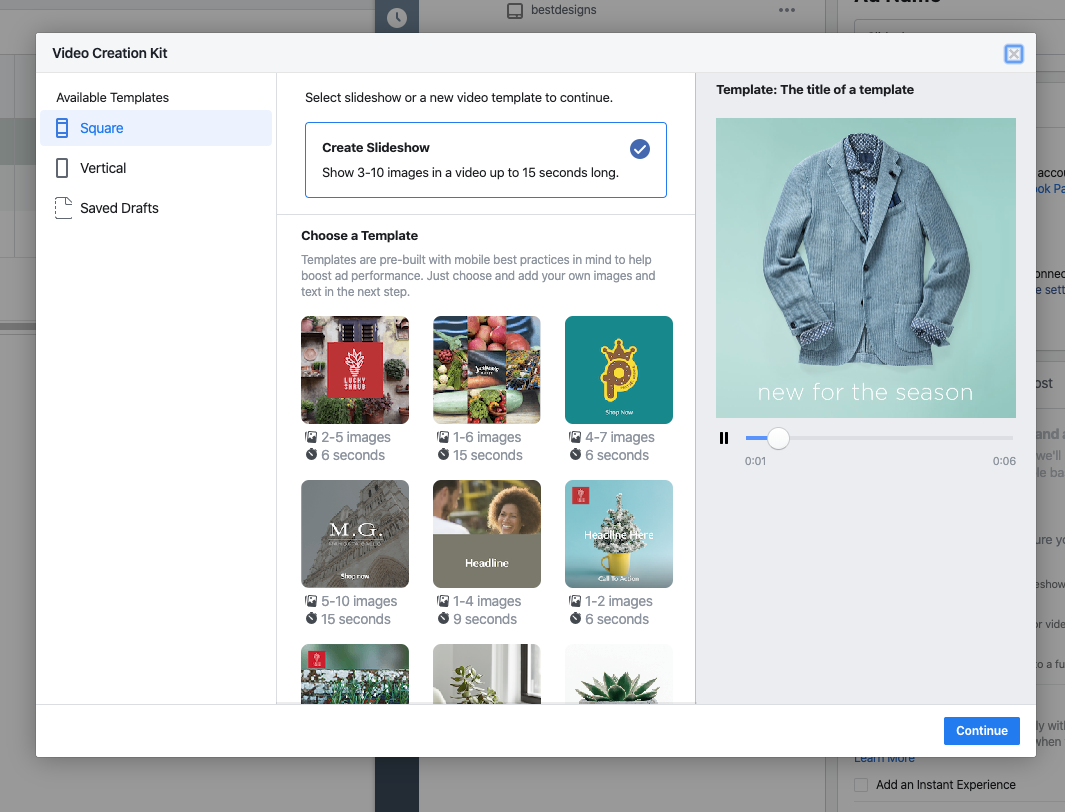Click the images icon beside 2-5 images
Viewport: 1065px width, 812px height.
311,437
